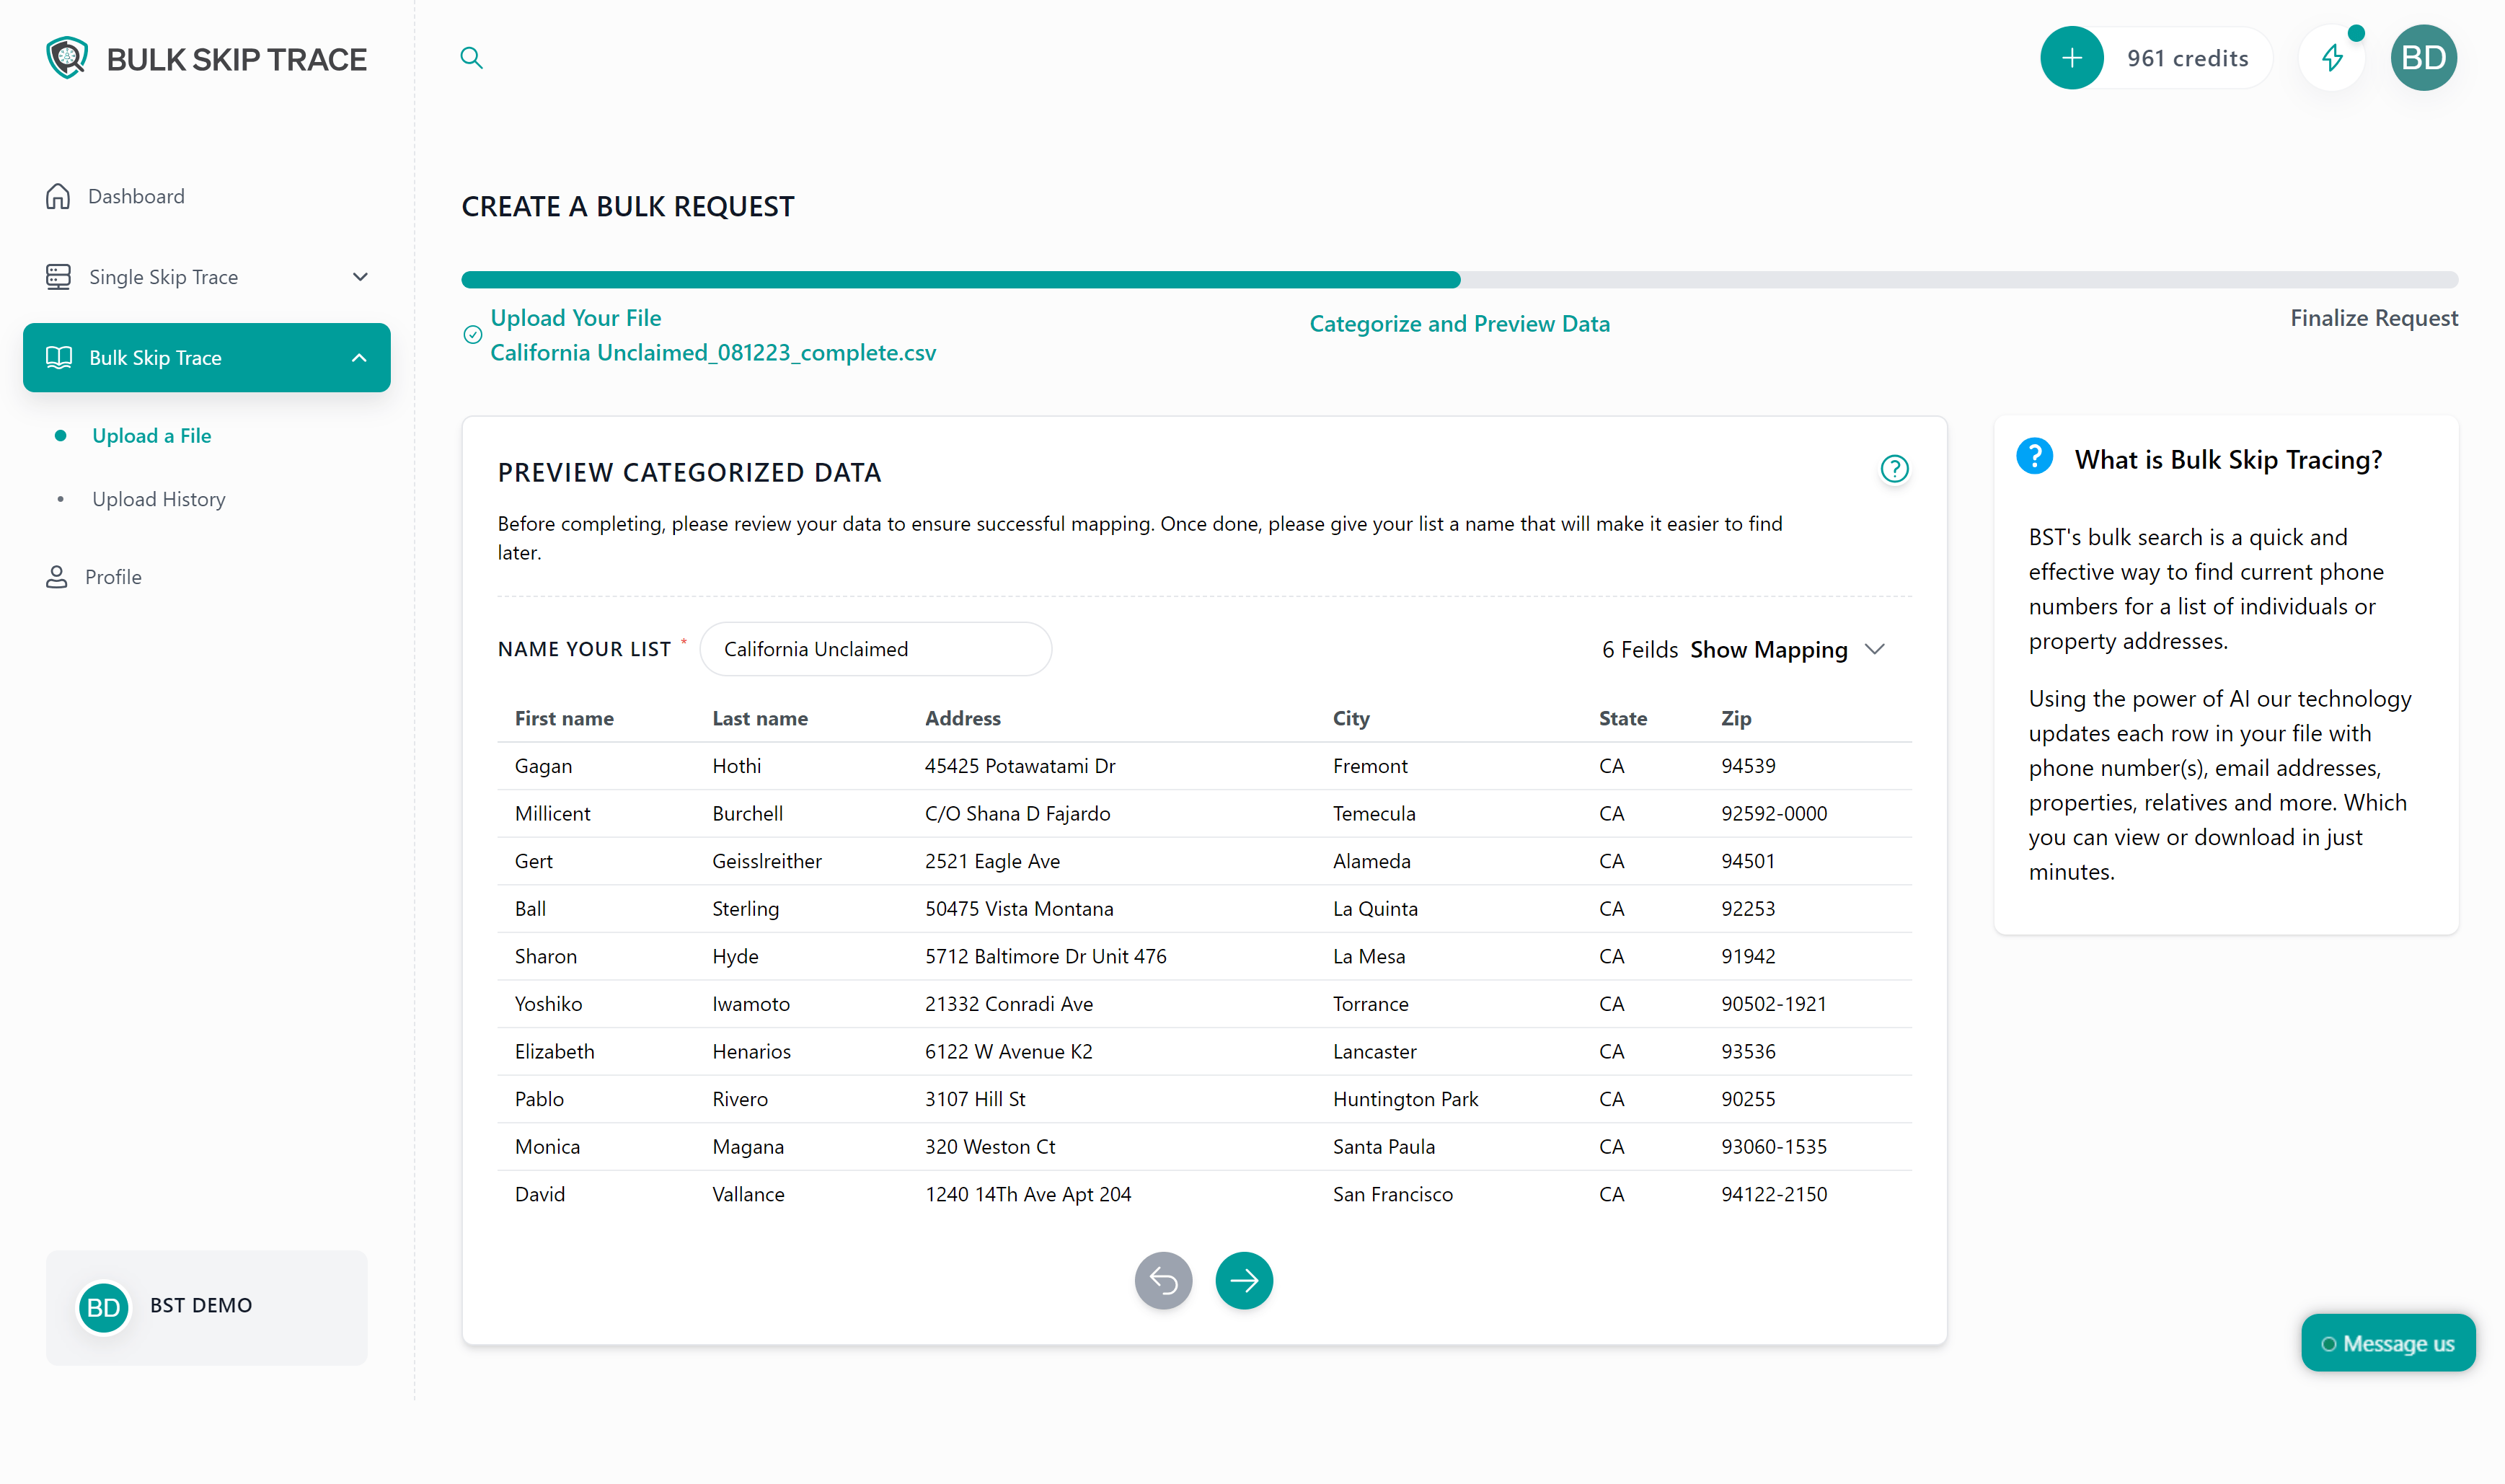Screen dimensions: 2505x1484
Task: Click the search magnifier icon
Action: 470,58
